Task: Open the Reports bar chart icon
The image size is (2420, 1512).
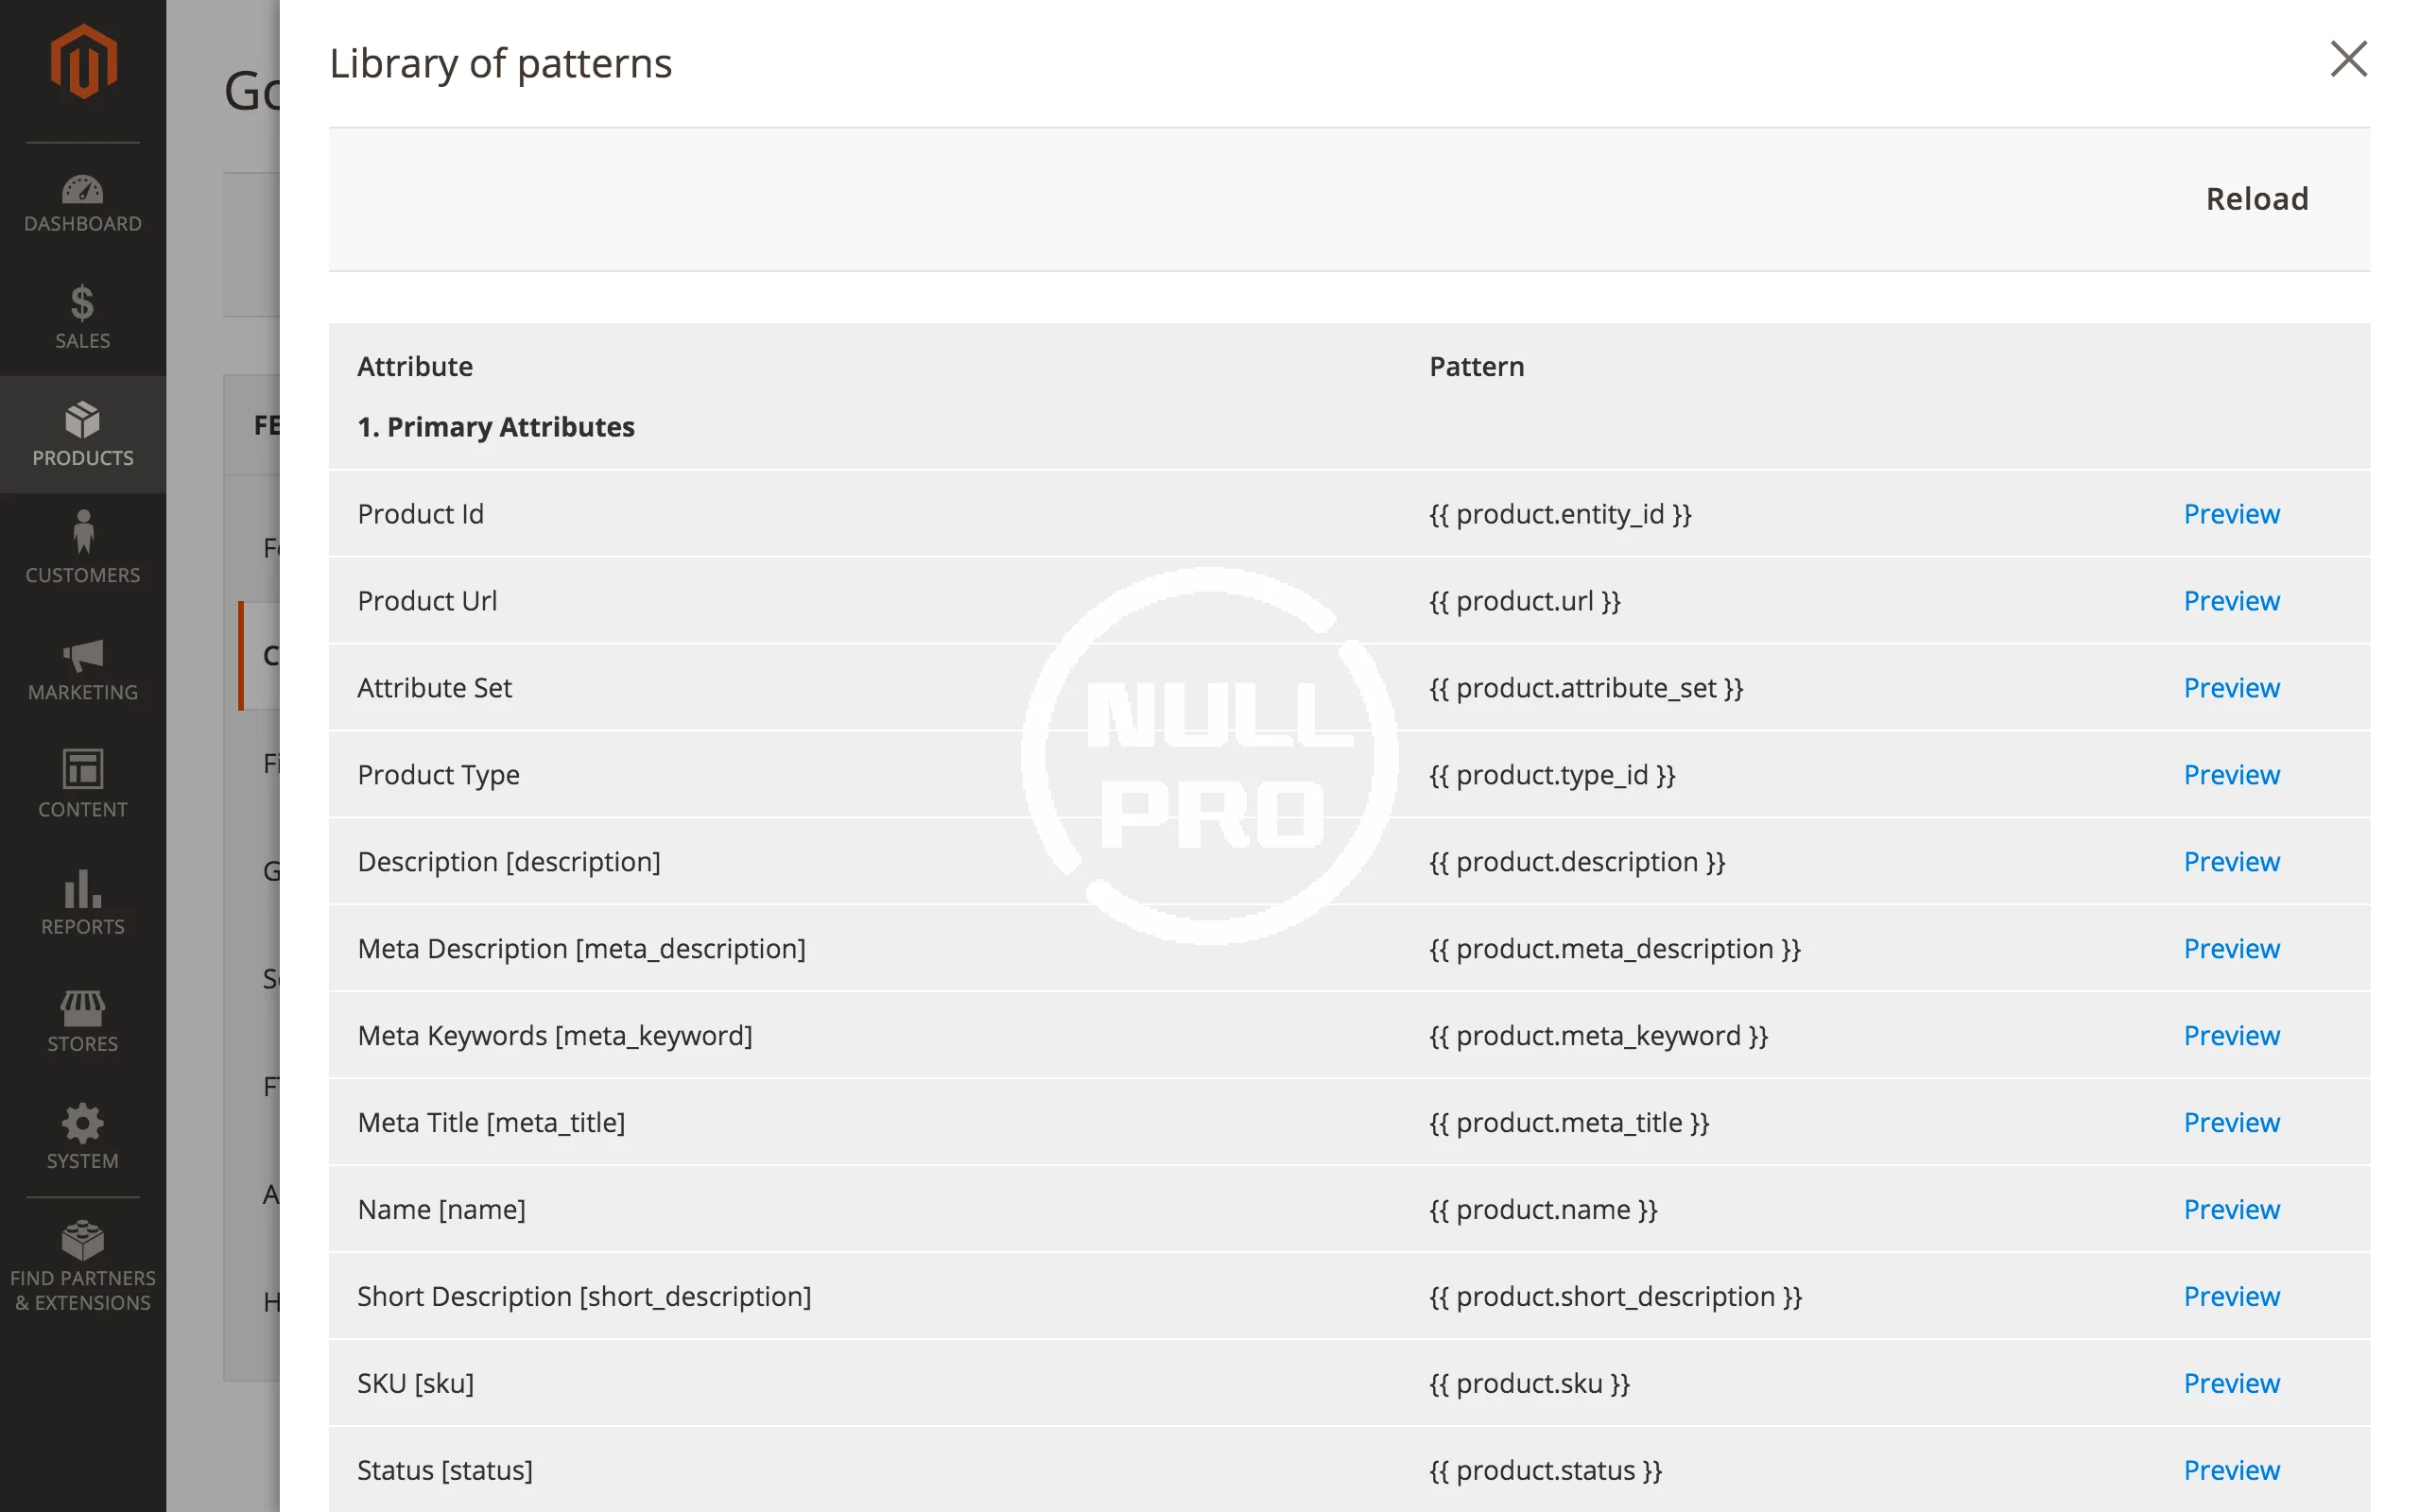Action: coord(83,888)
